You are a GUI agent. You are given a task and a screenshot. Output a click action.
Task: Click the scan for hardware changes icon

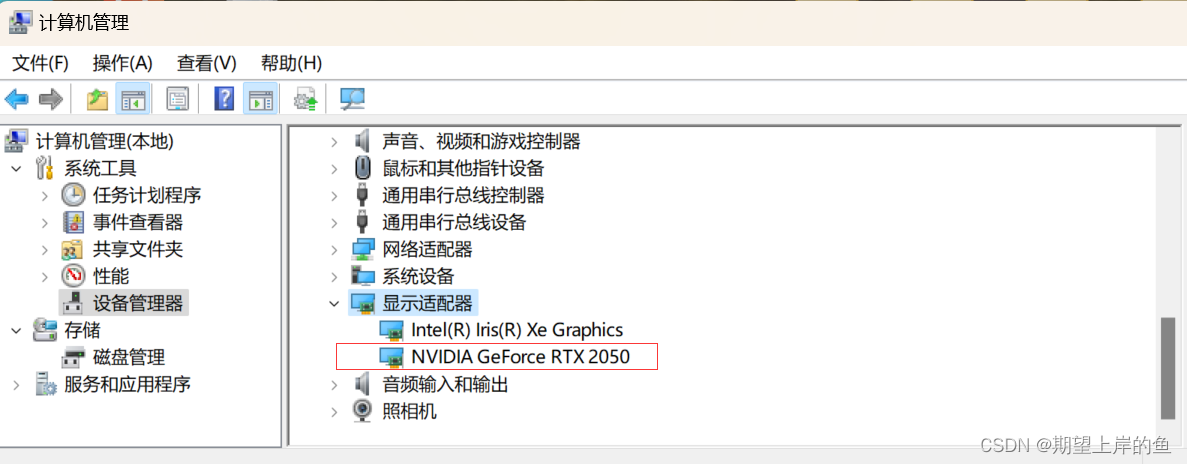pos(352,98)
